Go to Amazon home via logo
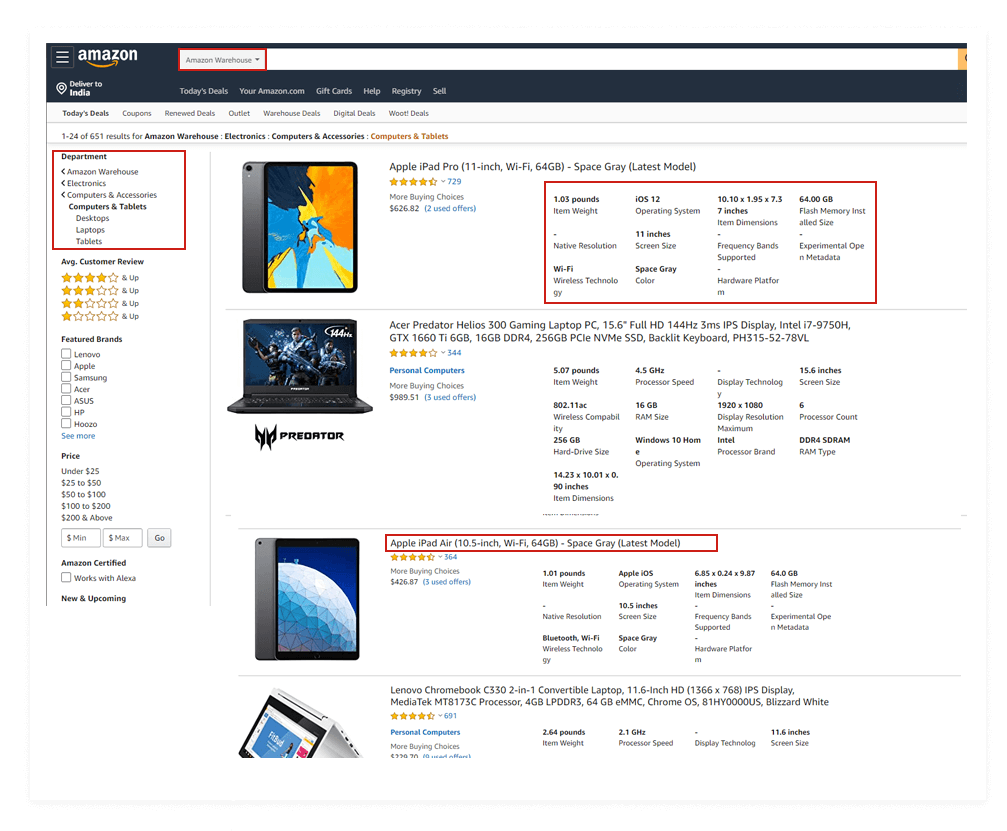This screenshot has width=1007, height=831. [107, 57]
